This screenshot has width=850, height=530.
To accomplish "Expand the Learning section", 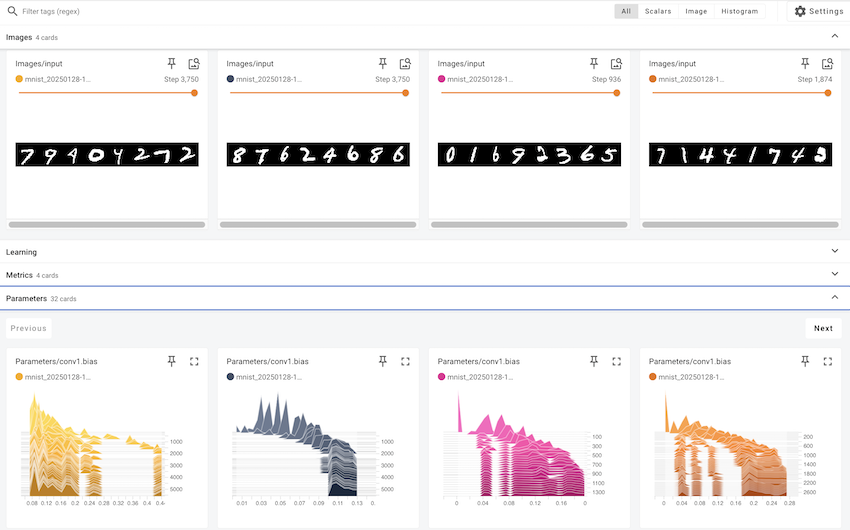I will 835,252.
